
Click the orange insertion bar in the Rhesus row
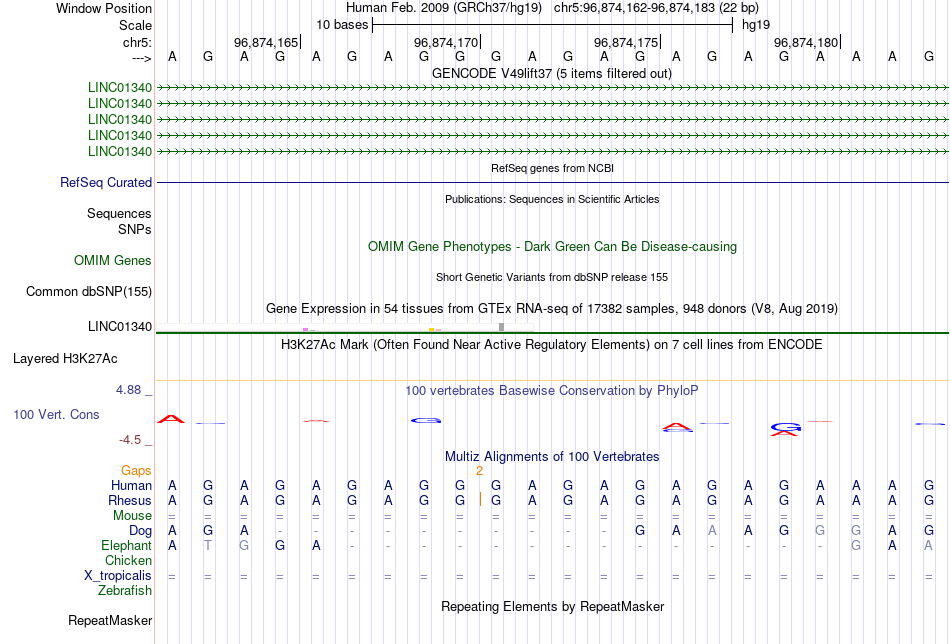pos(480,500)
